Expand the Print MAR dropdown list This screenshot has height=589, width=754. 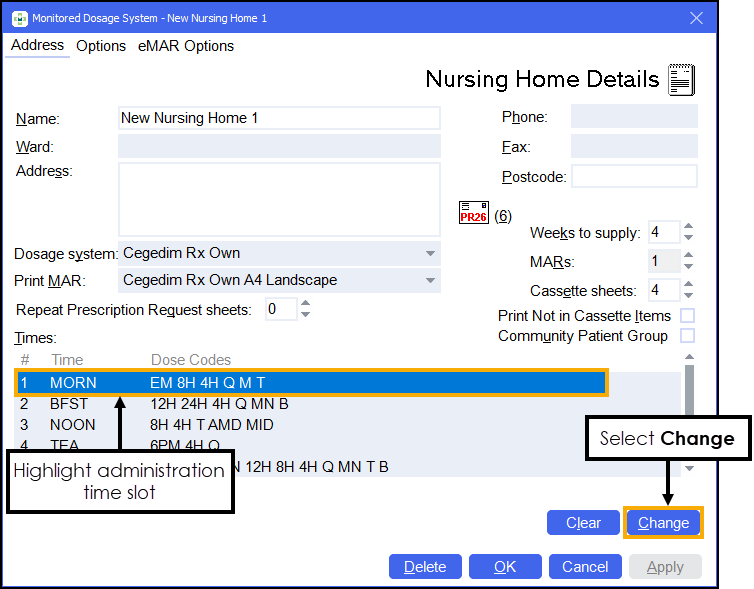coord(430,280)
